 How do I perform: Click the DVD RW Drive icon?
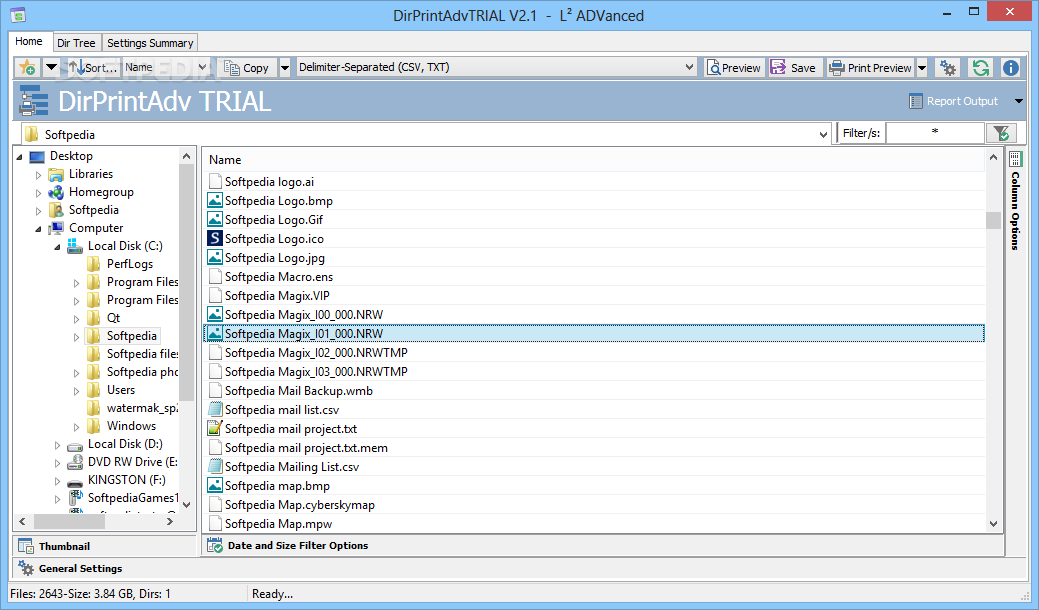tap(75, 462)
